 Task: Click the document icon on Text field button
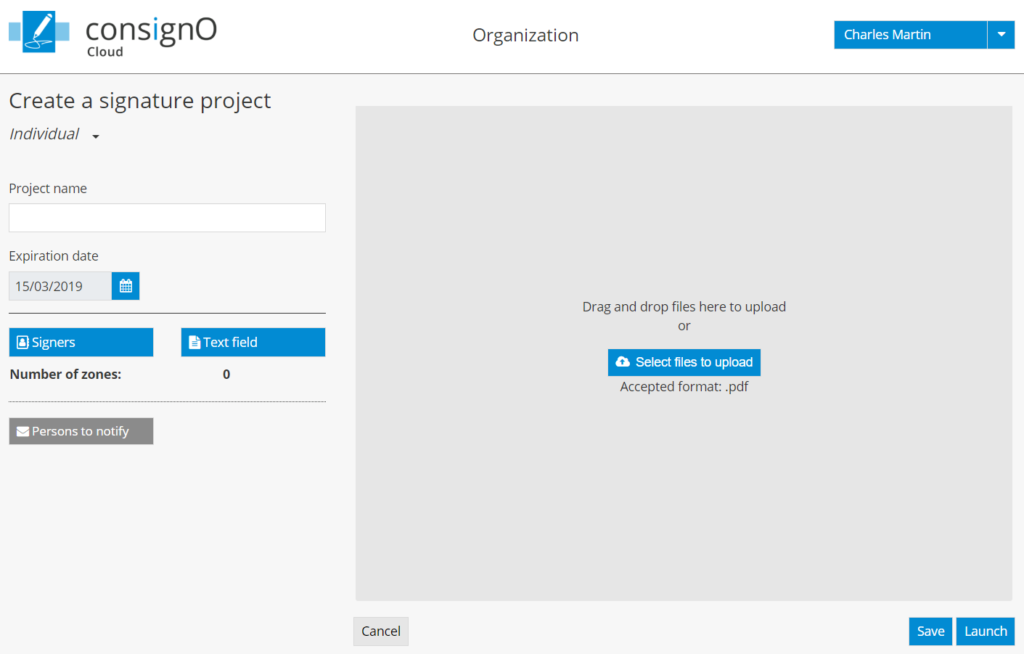tap(194, 341)
